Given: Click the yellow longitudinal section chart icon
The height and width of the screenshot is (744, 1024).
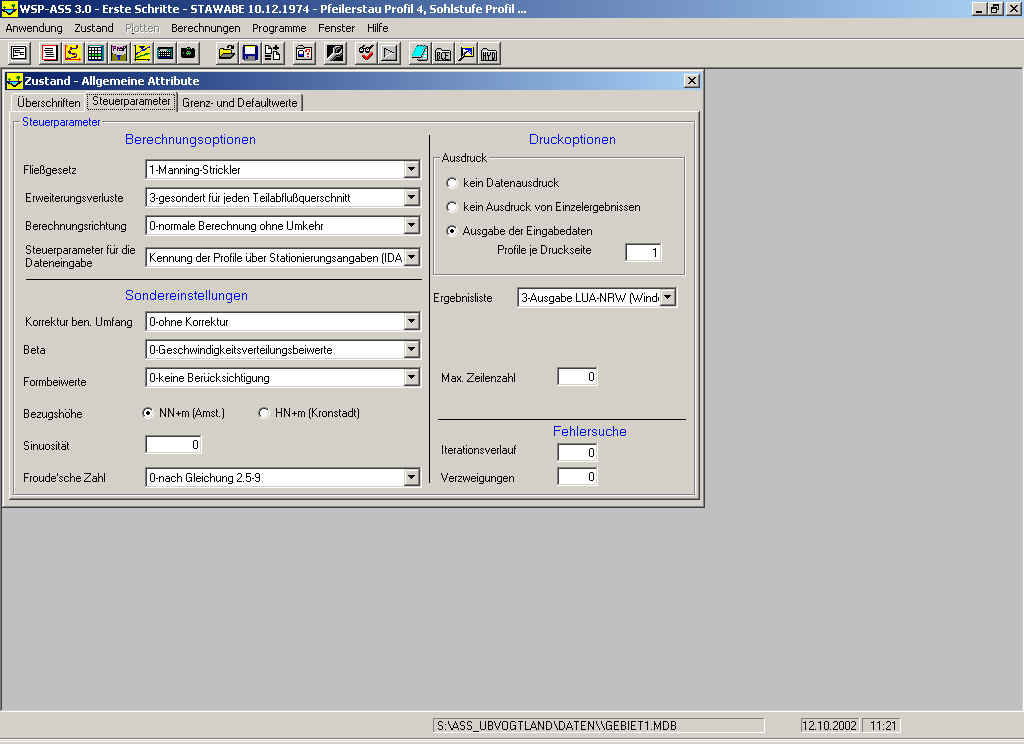Looking at the screenshot, I should [142, 53].
